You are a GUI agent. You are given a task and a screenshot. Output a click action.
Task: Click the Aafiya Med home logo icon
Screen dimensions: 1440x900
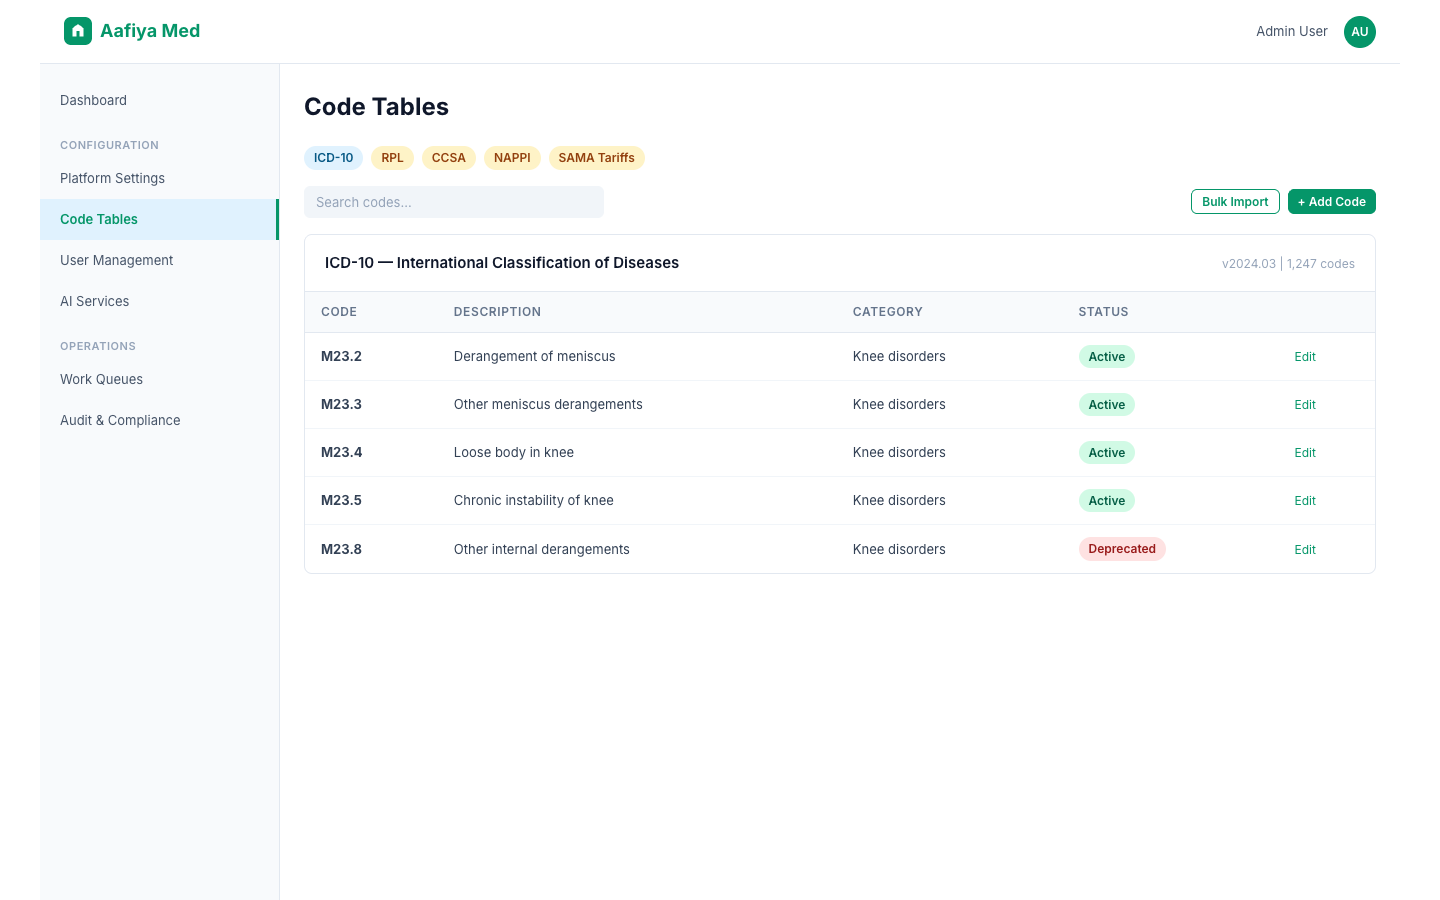78,31
